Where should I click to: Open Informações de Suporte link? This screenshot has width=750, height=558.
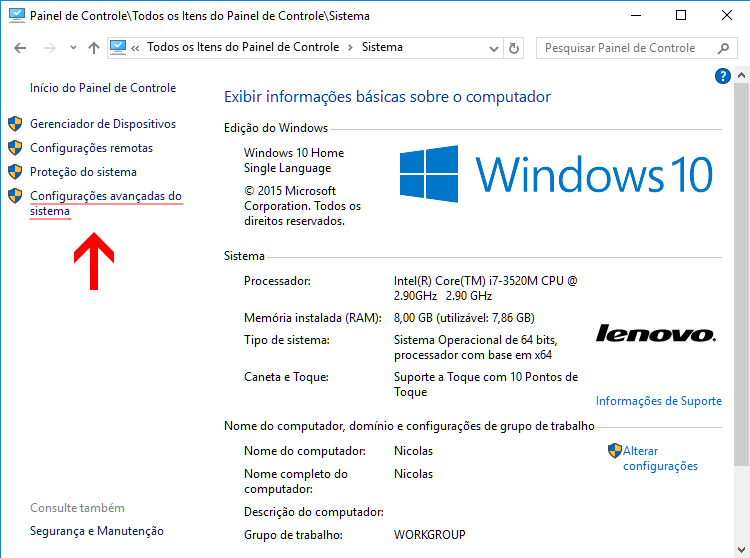pos(659,401)
